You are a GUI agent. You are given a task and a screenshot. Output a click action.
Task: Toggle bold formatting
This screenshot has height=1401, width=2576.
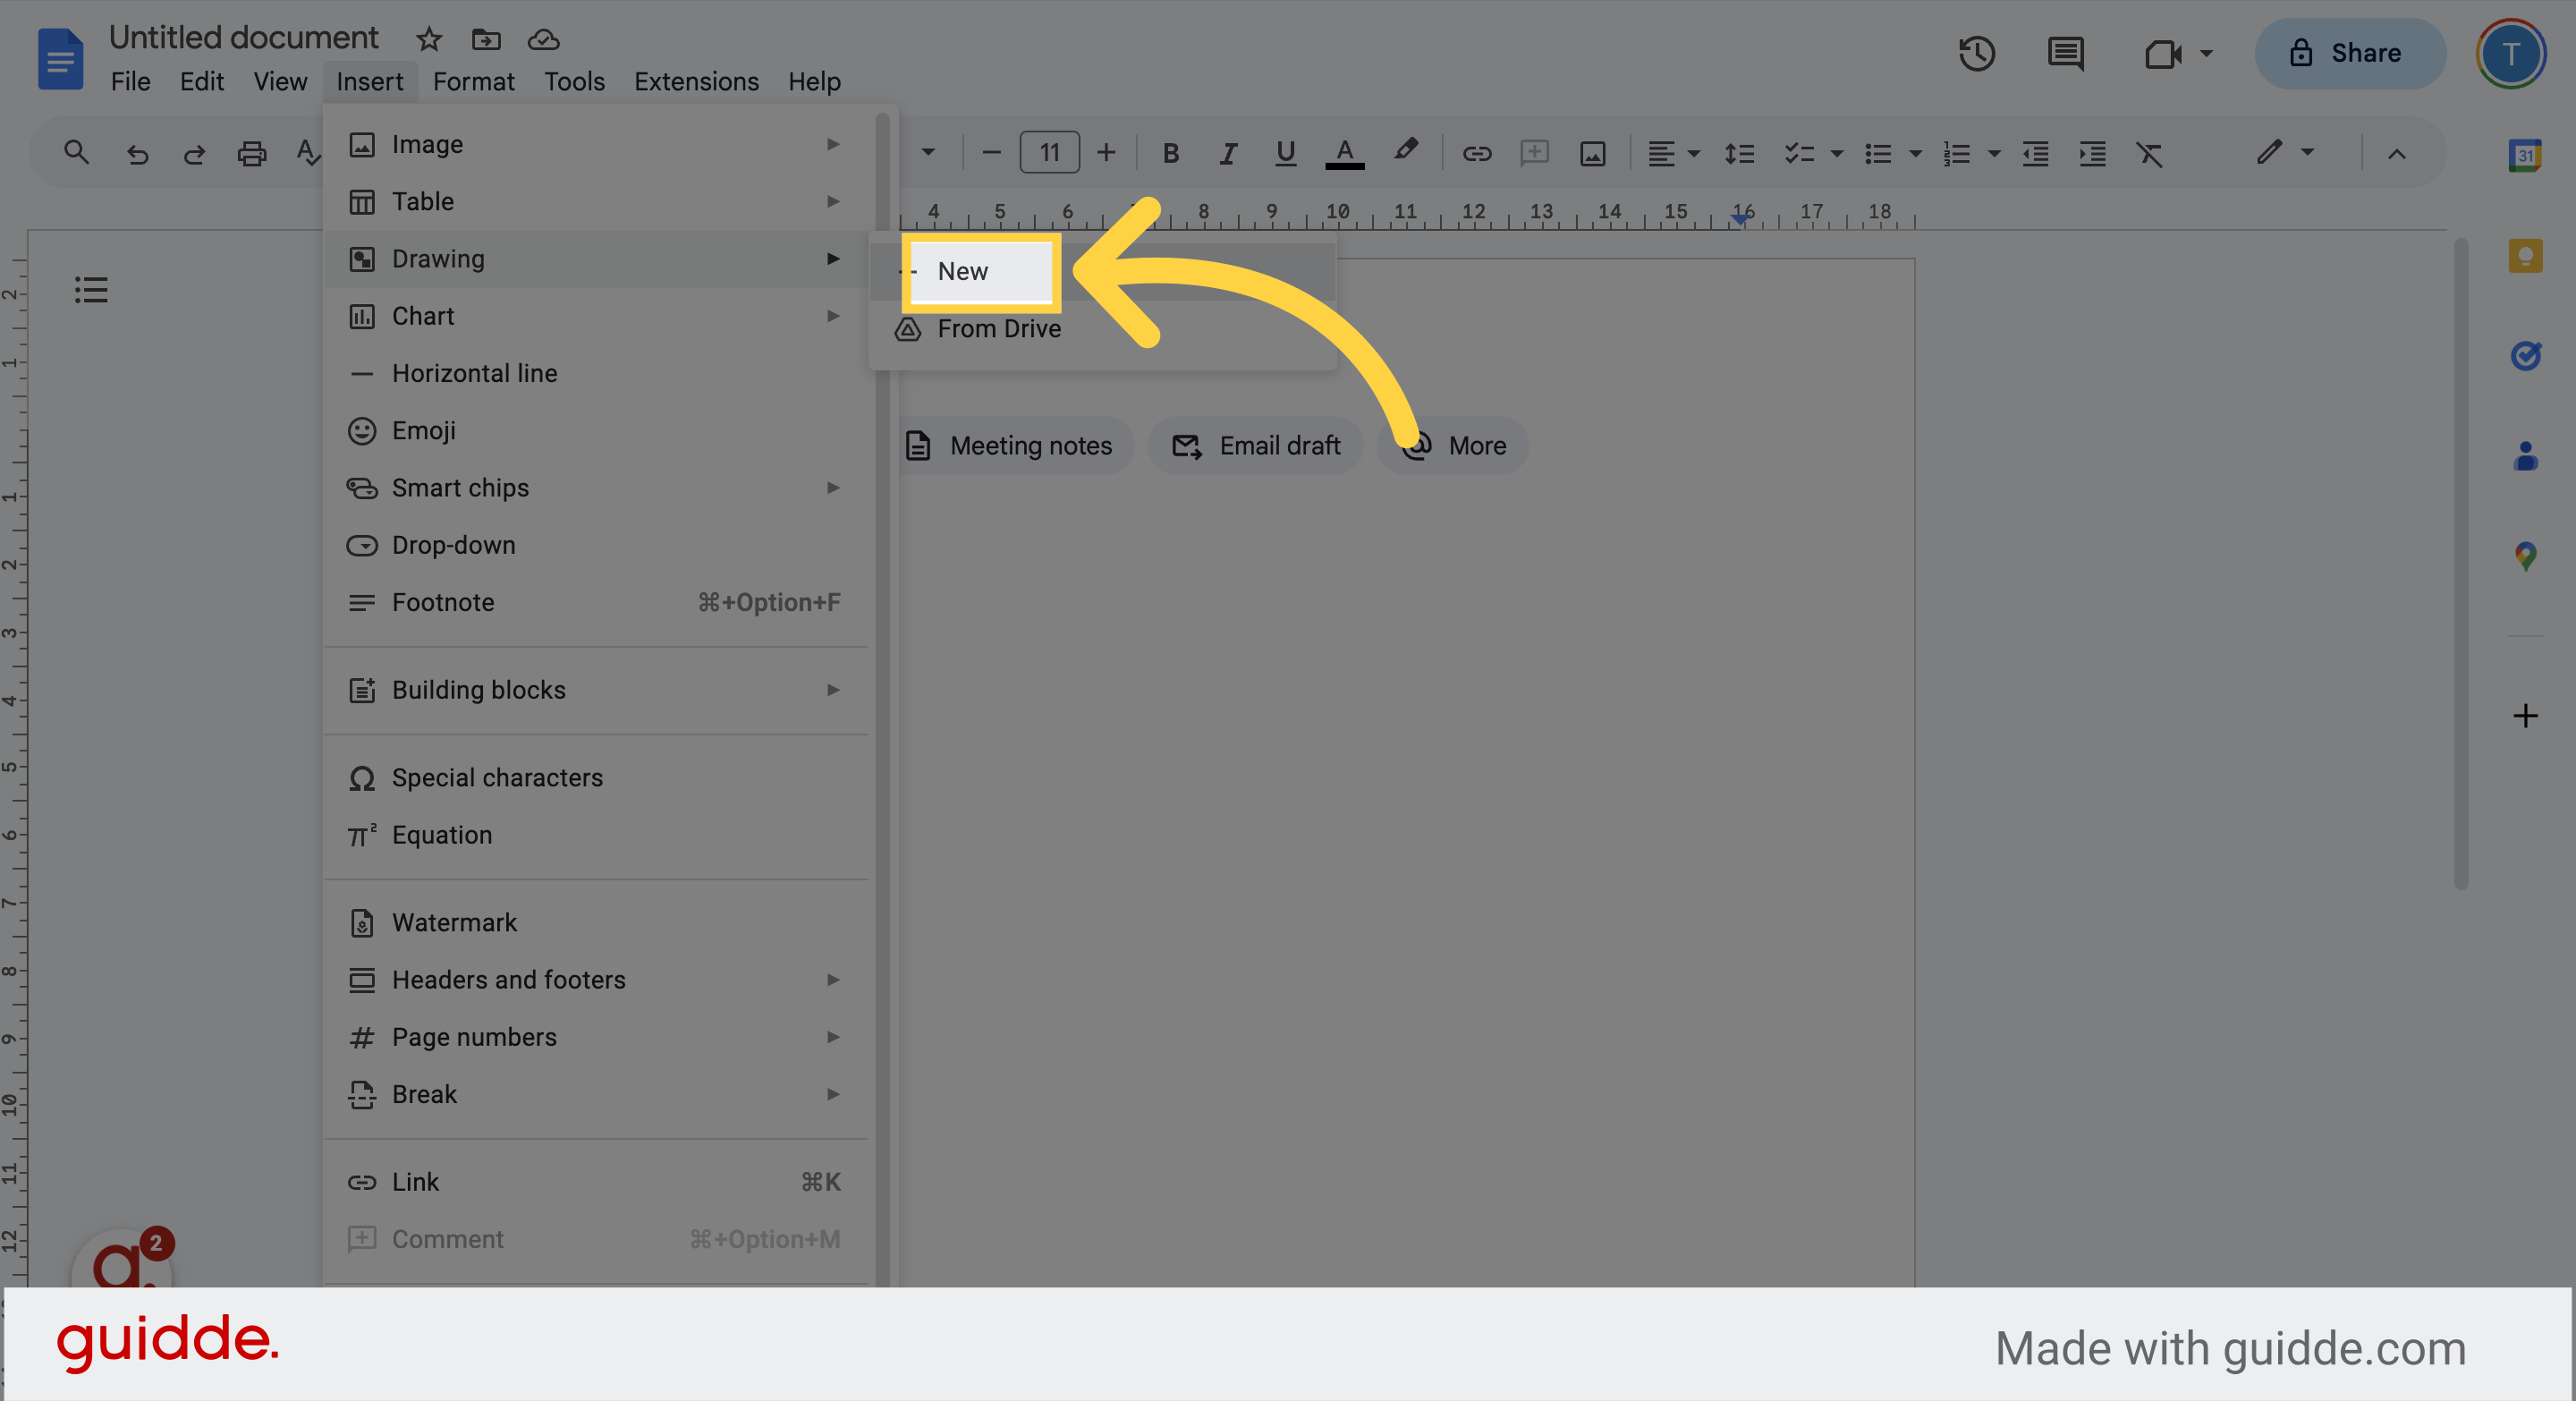coord(1170,153)
